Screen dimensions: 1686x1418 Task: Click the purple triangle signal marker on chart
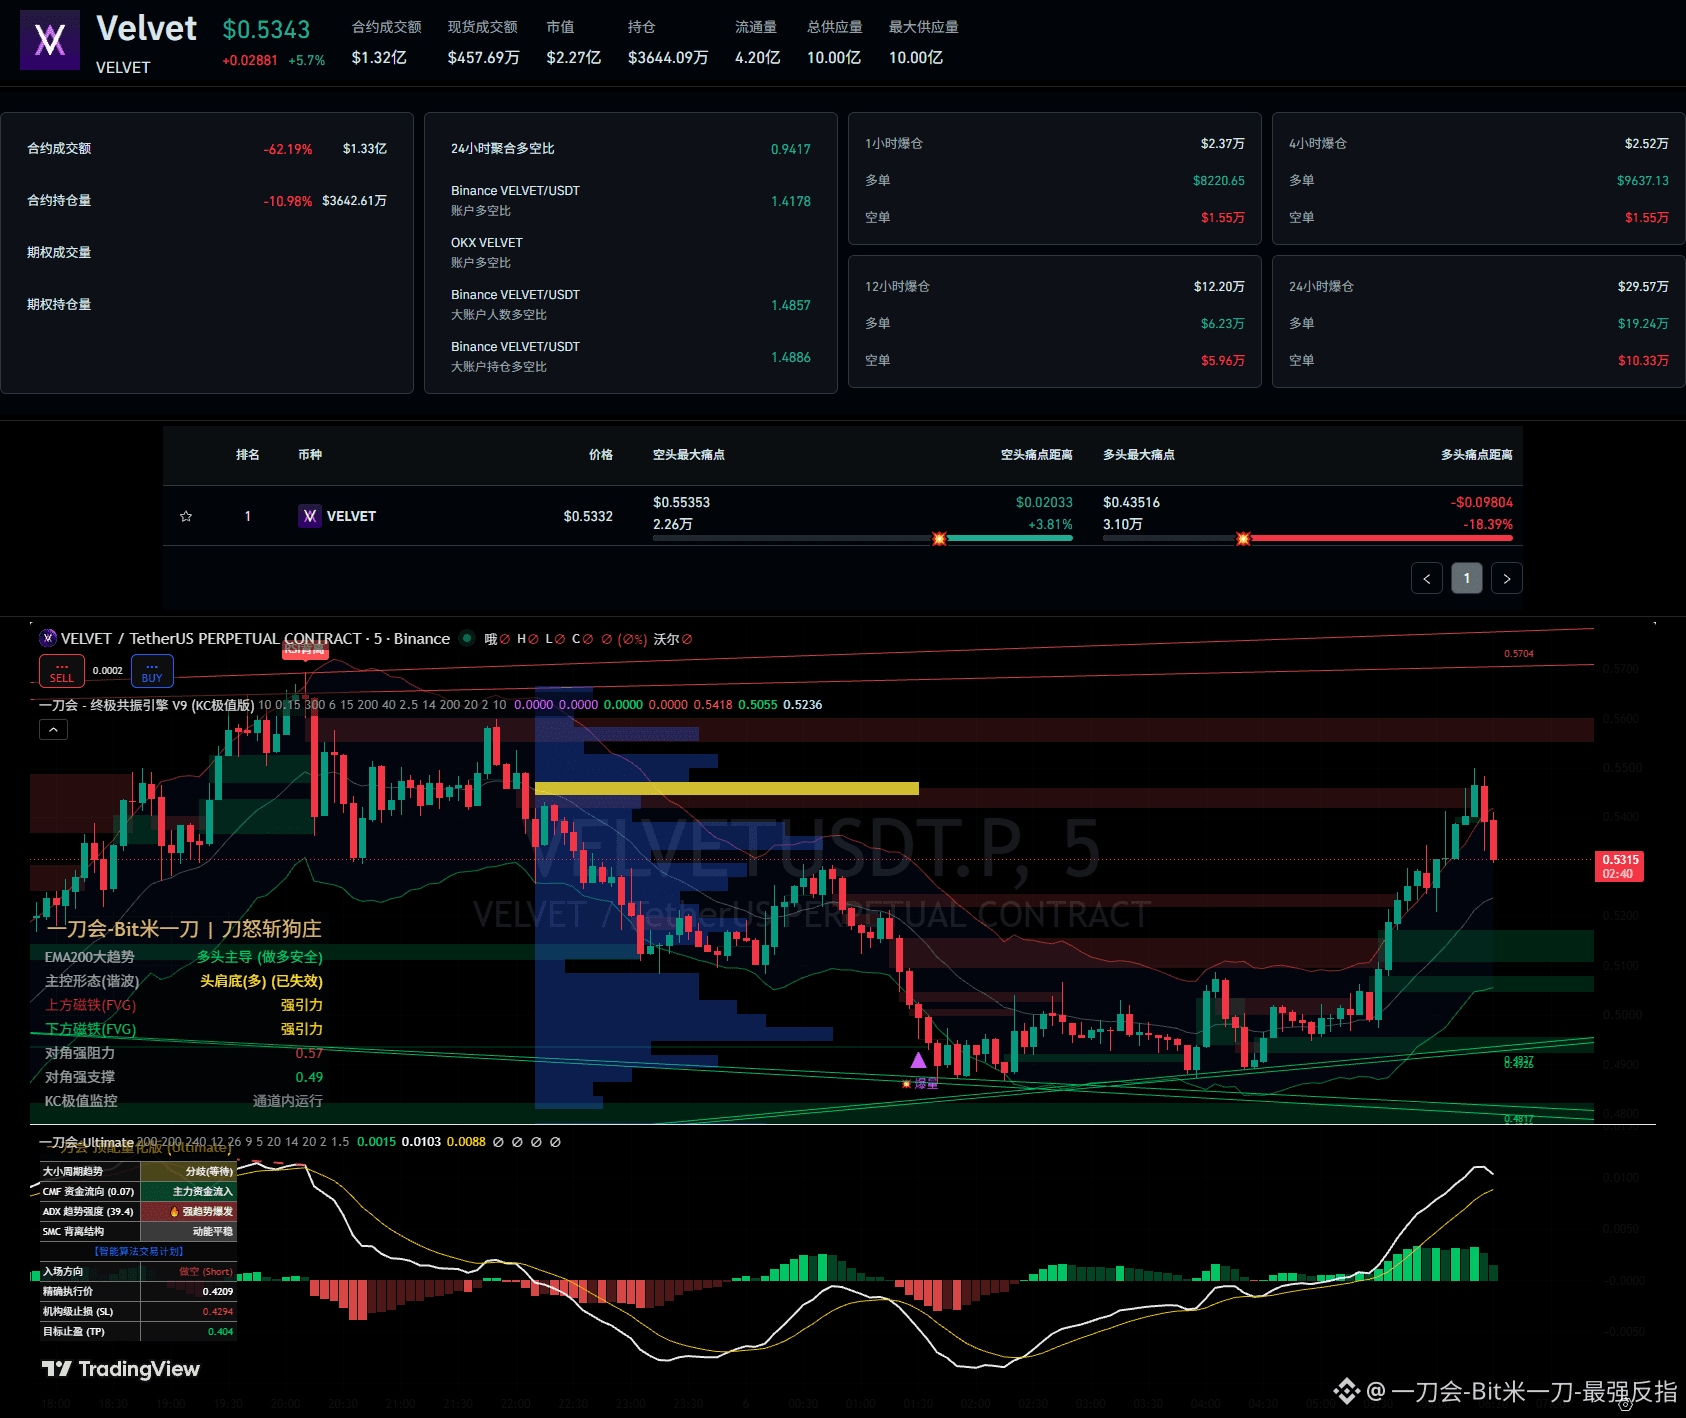[918, 1059]
